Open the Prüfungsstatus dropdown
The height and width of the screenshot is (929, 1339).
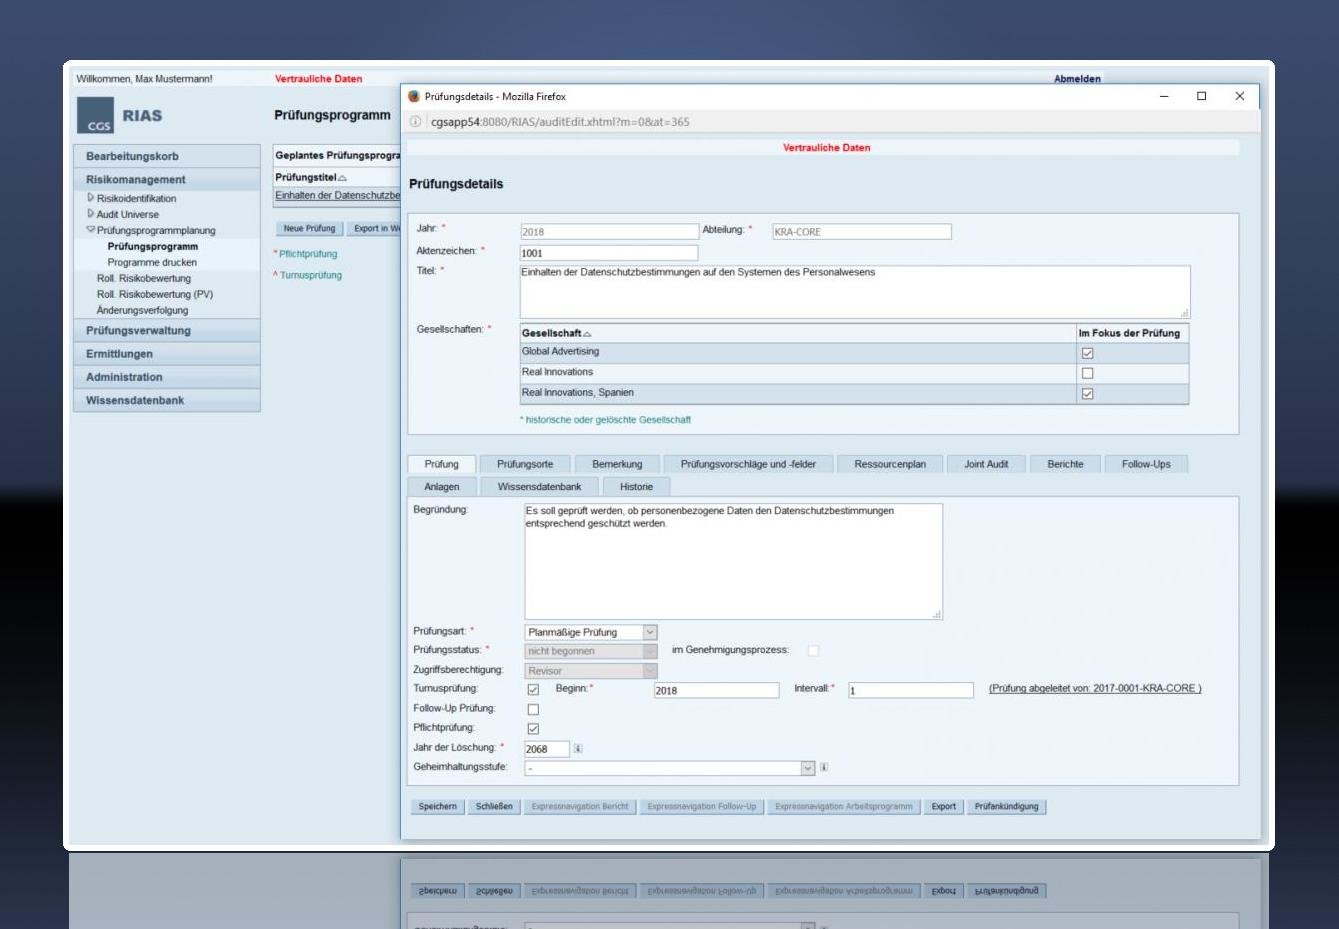pyautogui.click(x=591, y=651)
